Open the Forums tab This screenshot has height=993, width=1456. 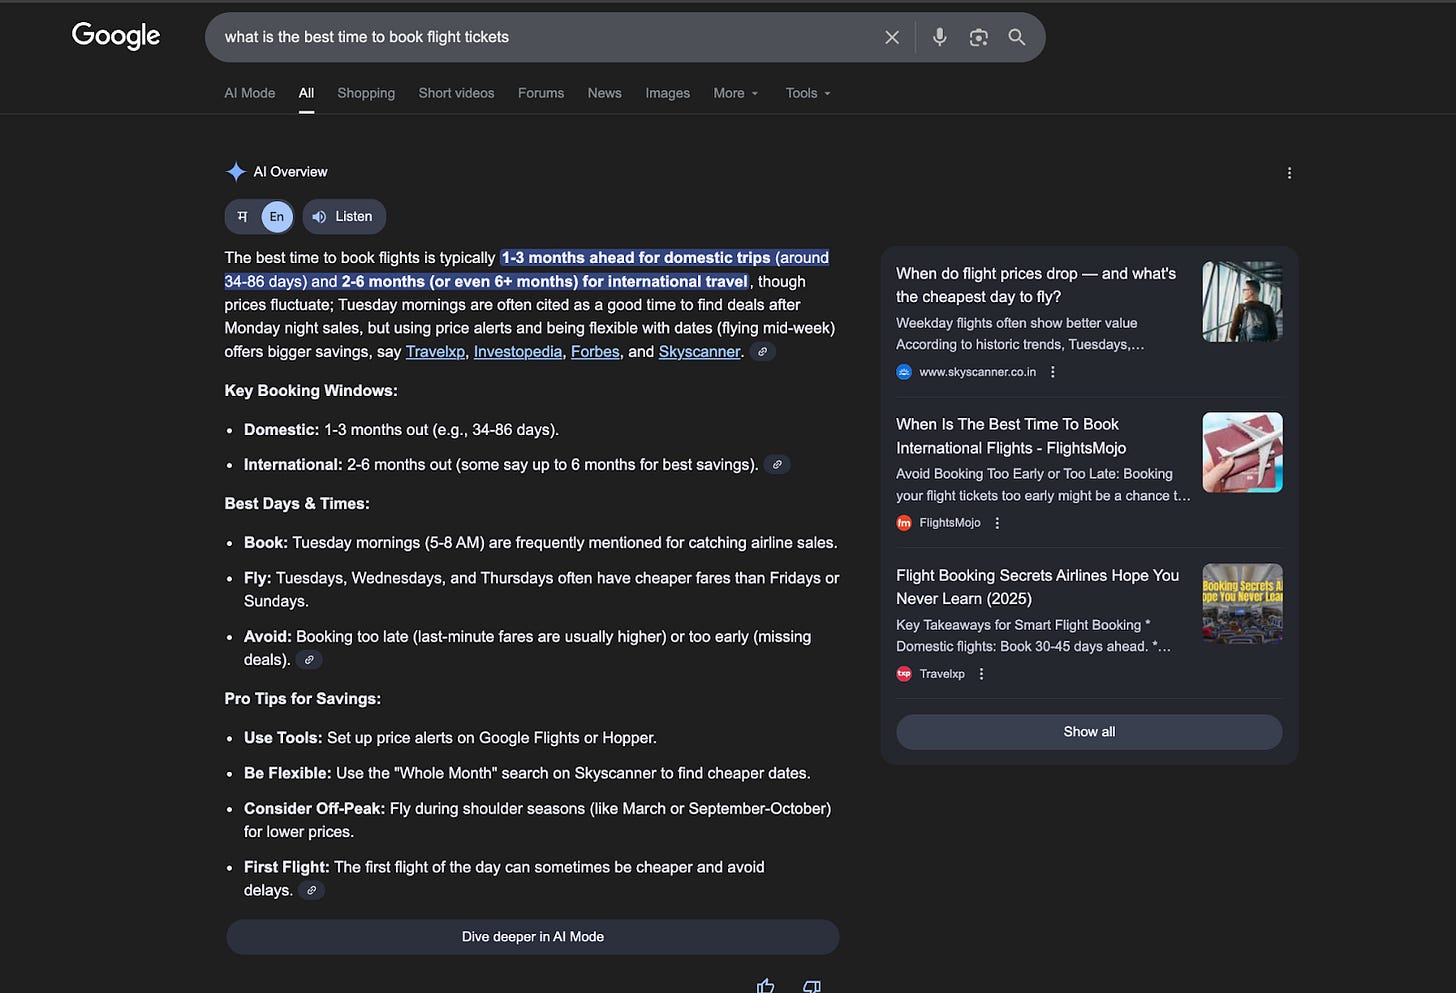pyautogui.click(x=541, y=93)
